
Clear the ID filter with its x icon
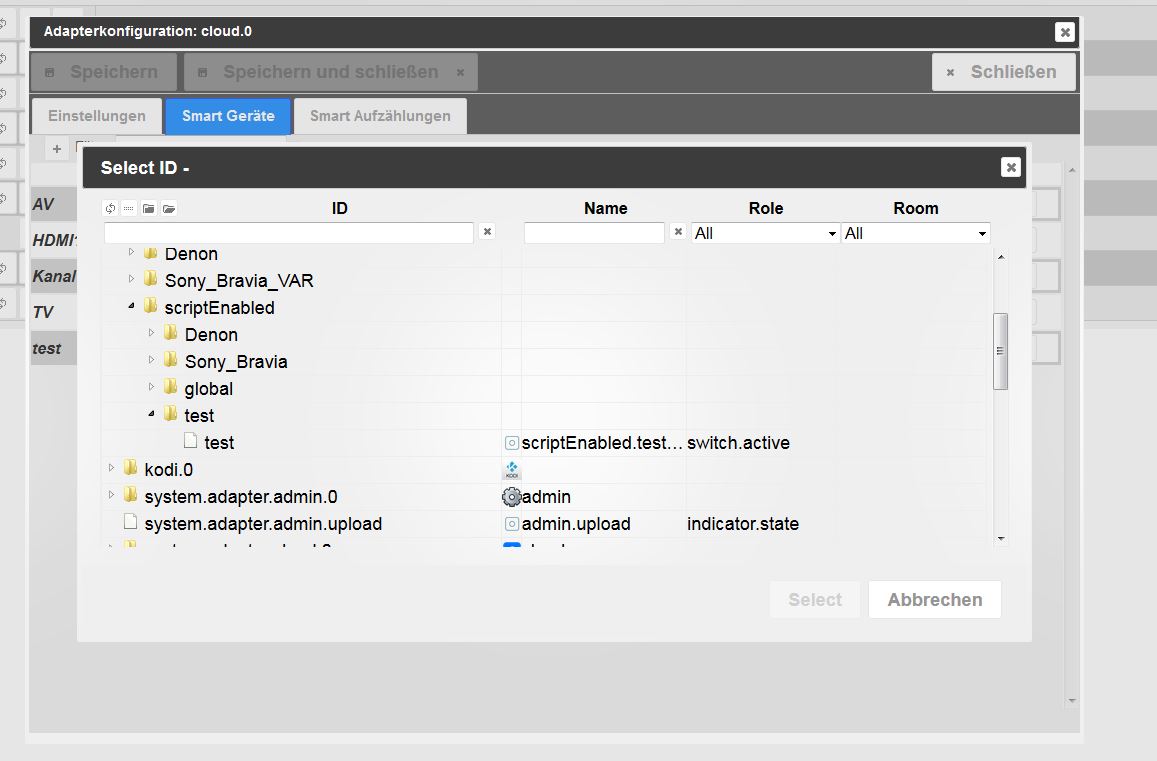point(487,232)
